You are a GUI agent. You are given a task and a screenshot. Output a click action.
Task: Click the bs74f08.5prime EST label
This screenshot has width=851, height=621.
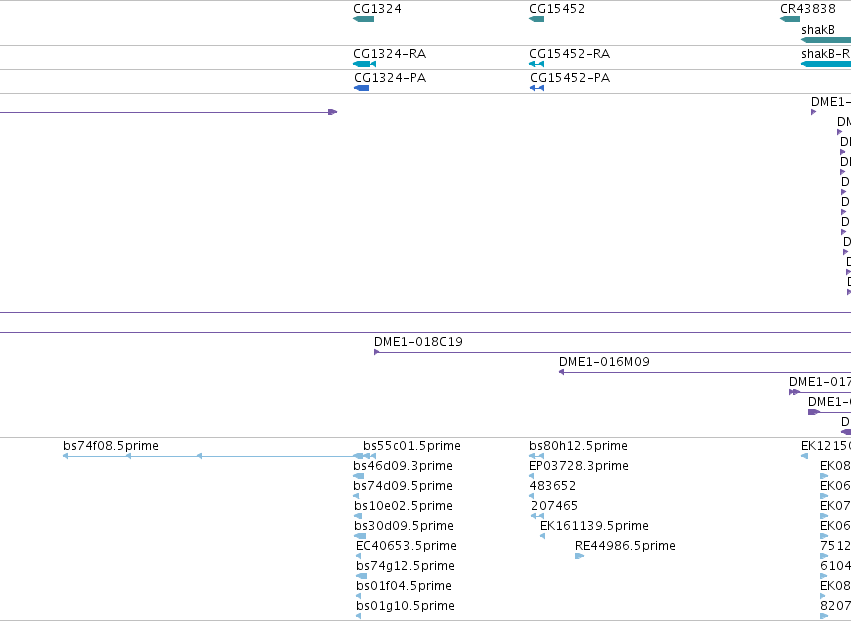tap(111, 446)
